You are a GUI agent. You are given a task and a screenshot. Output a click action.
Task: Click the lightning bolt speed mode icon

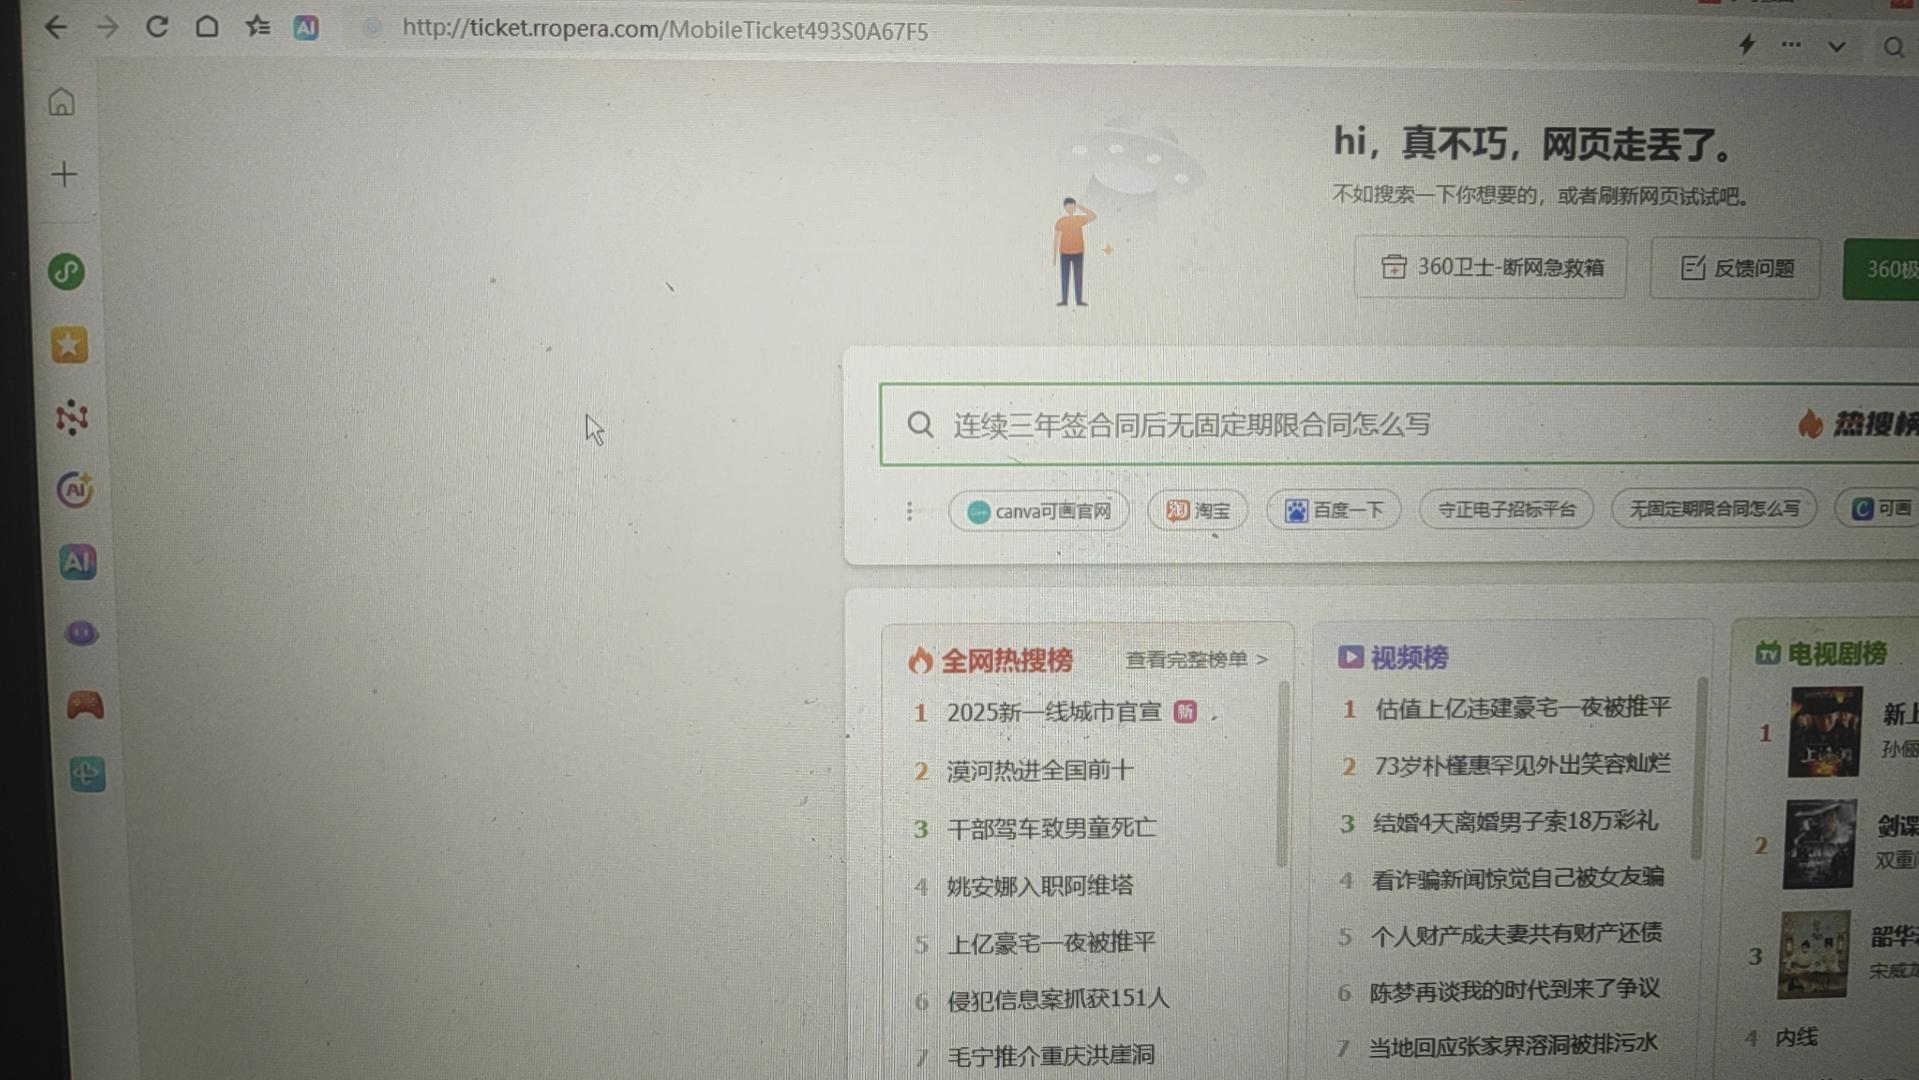(1747, 44)
